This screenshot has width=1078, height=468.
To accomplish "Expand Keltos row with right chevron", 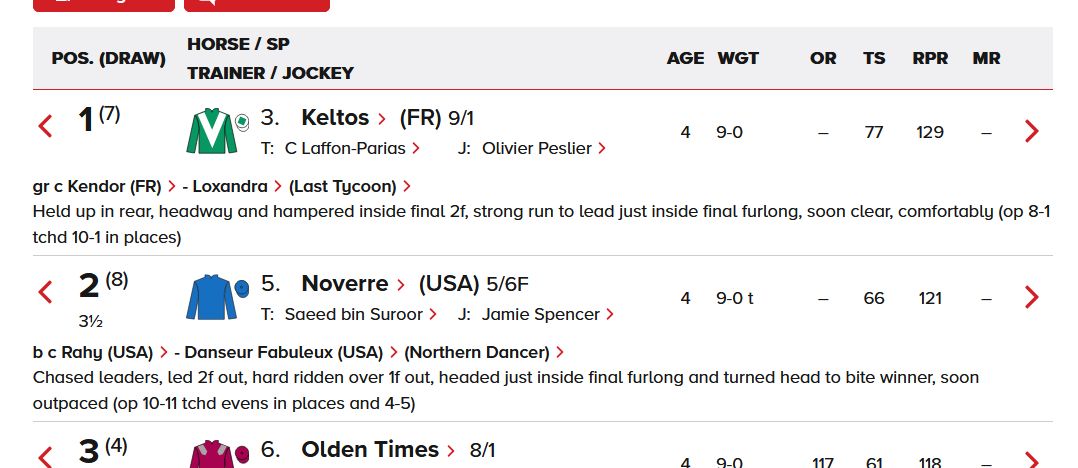I will coord(1032,131).
